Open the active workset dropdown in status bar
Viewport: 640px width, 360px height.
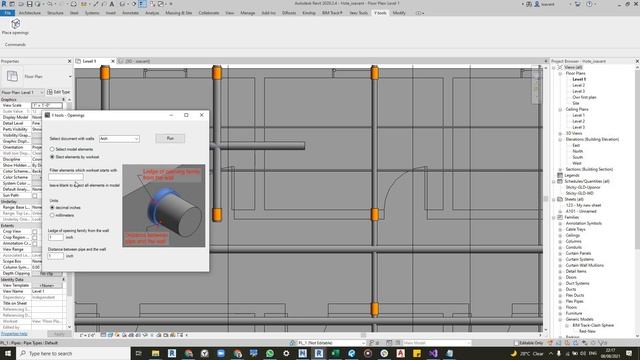(x=330, y=343)
